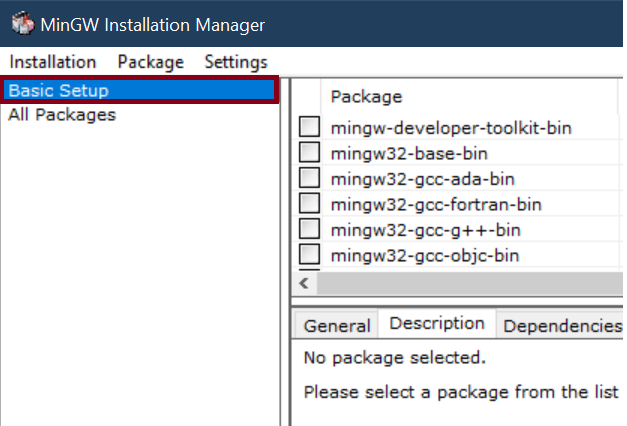Viewport: 627px width, 426px height.
Task: Select Basic Setup in the left pane
Action: pyautogui.click(x=59, y=91)
